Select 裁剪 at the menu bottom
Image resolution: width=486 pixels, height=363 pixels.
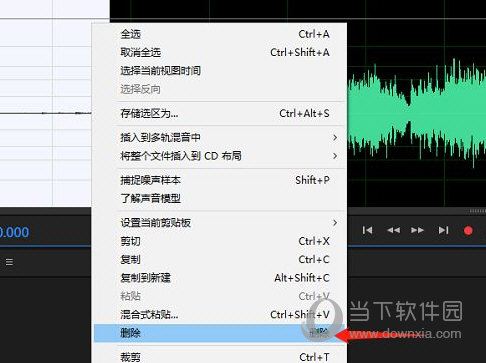tap(220, 357)
